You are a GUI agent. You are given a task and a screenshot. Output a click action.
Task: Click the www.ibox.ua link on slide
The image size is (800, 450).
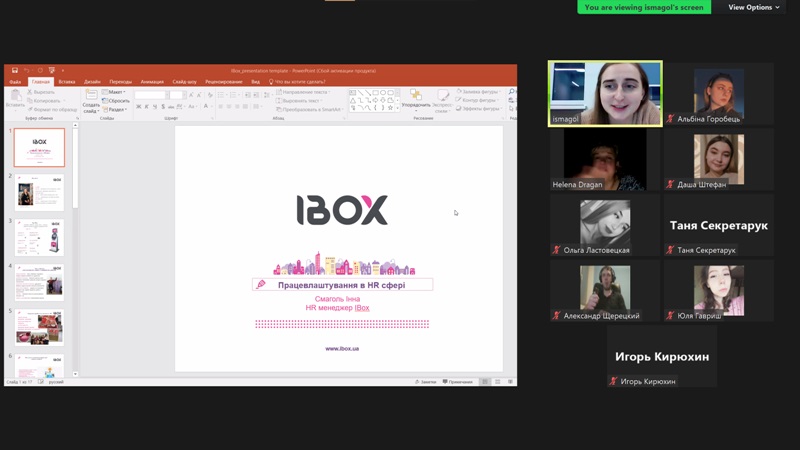342,348
